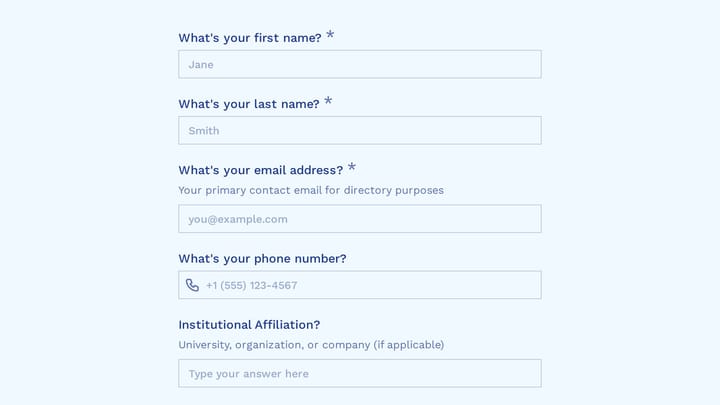Click the Institutional Affiliation answer box
The width and height of the screenshot is (720, 405).
click(360, 373)
